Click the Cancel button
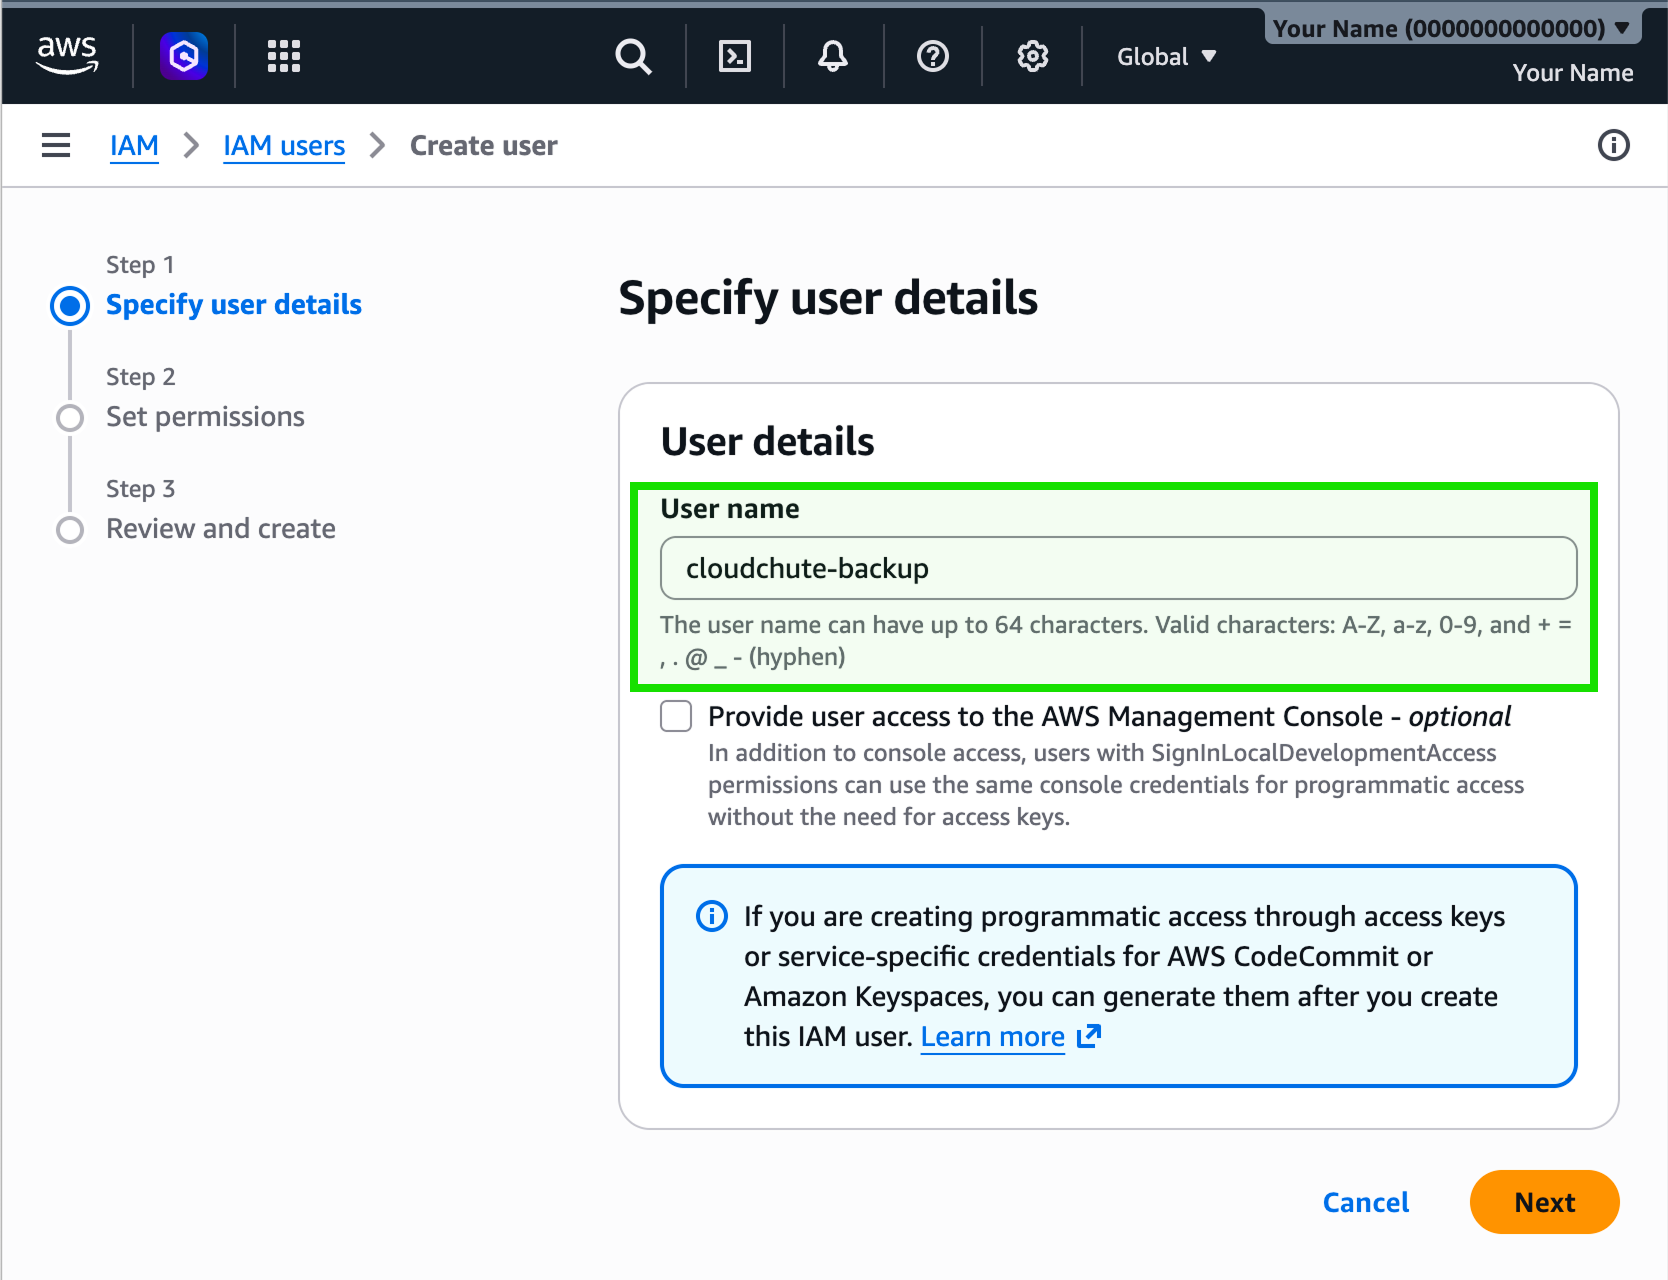Image resolution: width=1668 pixels, height=1280 pixels. click(1366, 1202)
